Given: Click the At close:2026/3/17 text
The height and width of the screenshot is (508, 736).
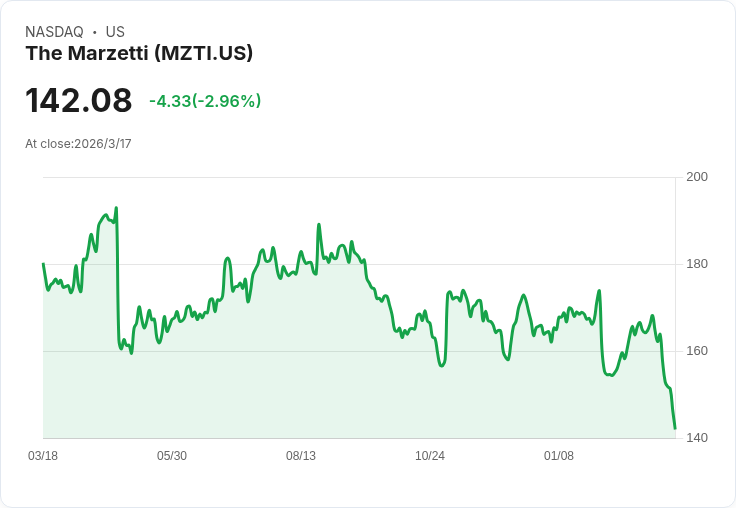Looking at the screenshot, I should 78,144.
